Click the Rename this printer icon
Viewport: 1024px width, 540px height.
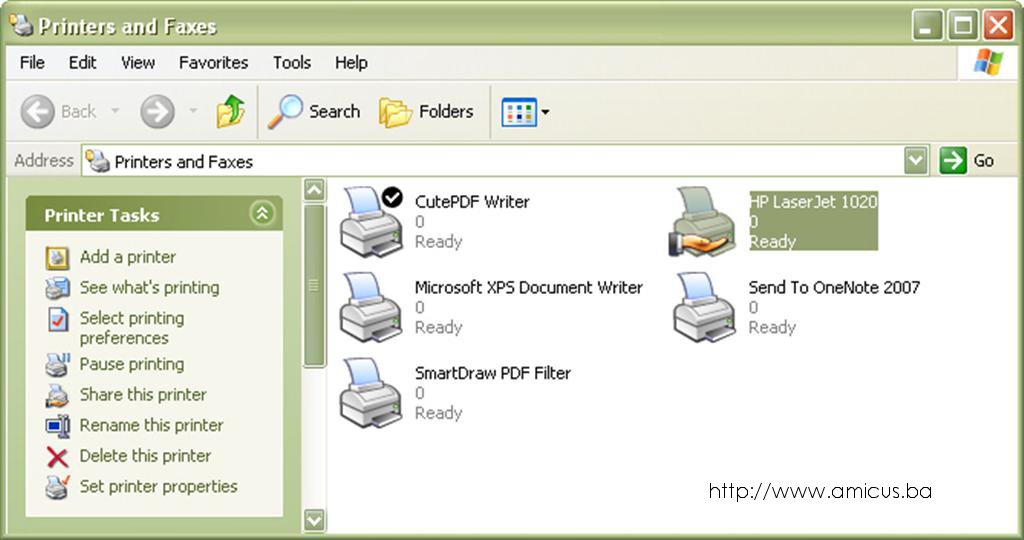57,426
